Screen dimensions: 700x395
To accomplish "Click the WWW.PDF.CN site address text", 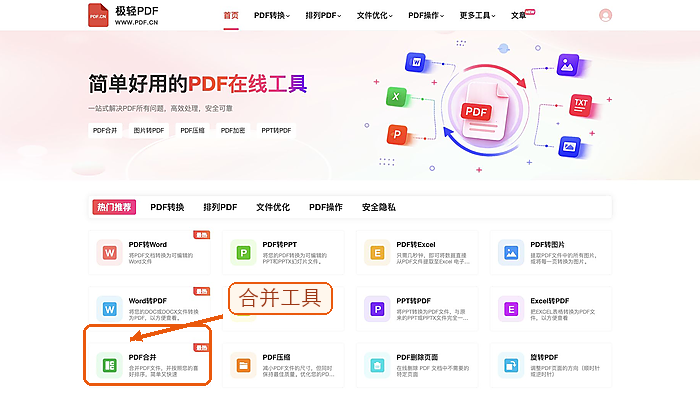I will (x=137, y=22).
